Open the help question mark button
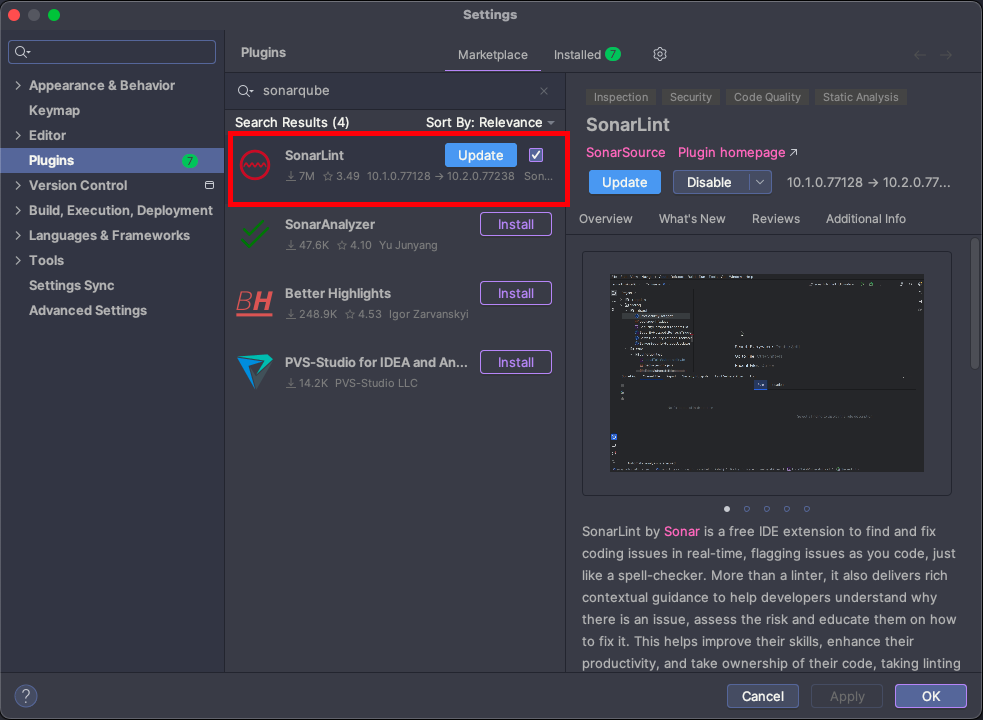Screen dimensions: 983x720 [x=26, y=696]
